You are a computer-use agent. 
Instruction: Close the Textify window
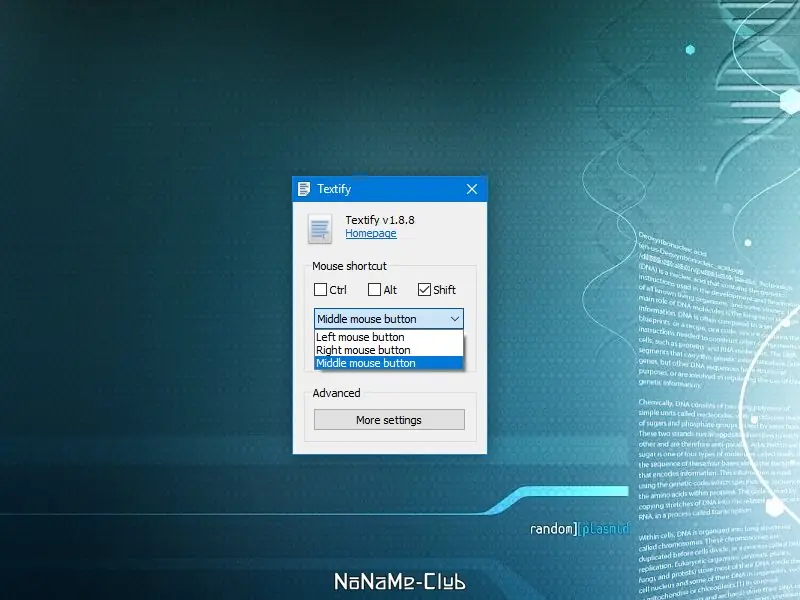click(x=472, y=189)
